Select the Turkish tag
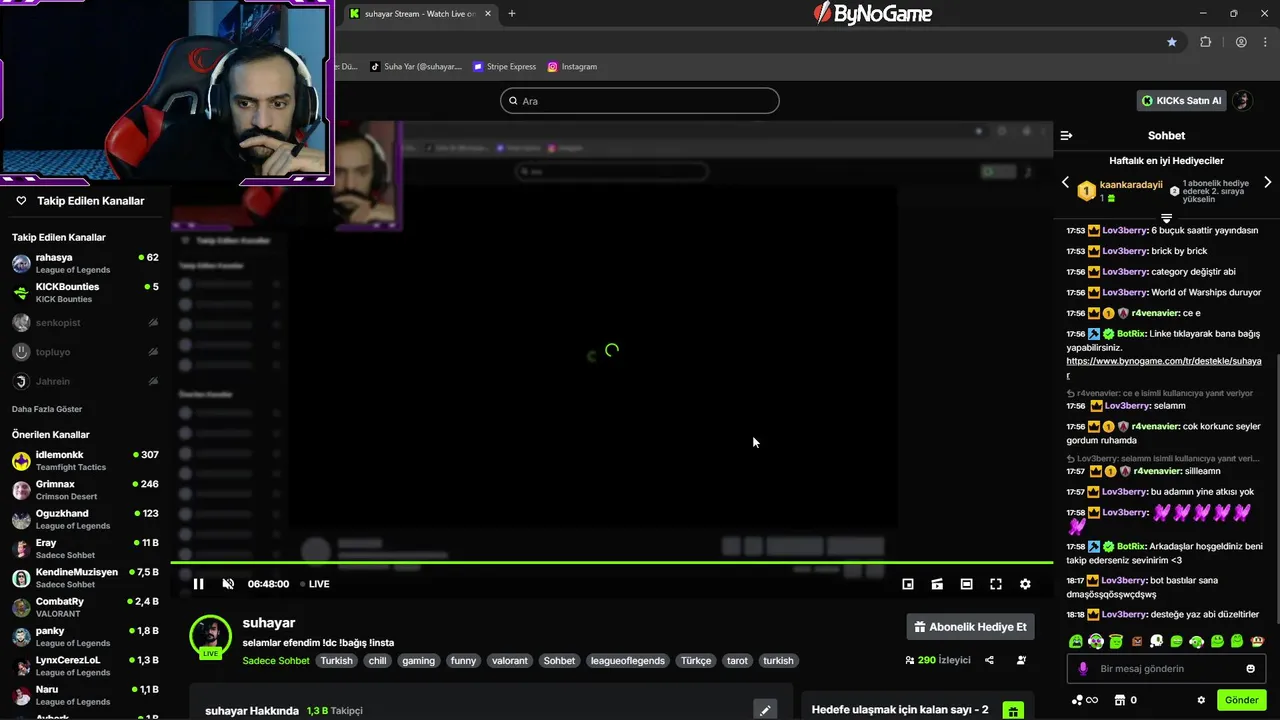 (336, 661)
